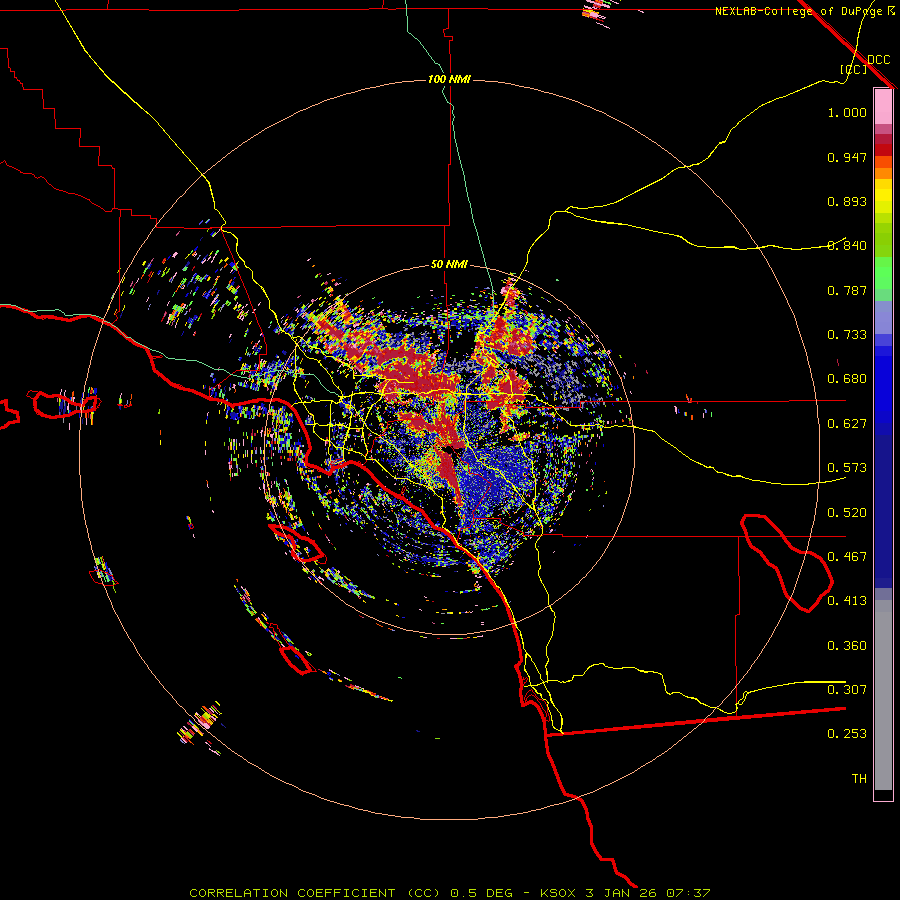This screenshot has height=900, width=900.
Task: Click the 0.840 legend value
Action: coord(847,246)
